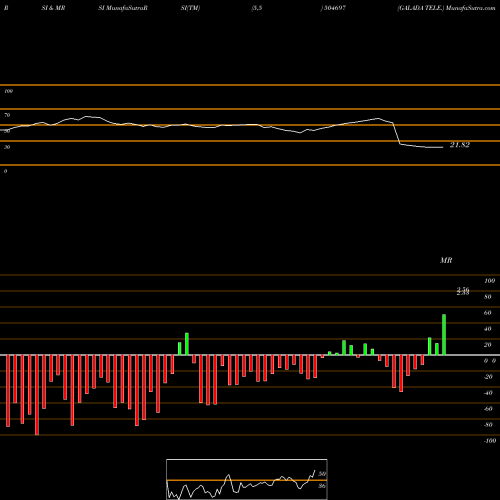Click the overlapping 2.56 value near MR axis
500x500 pixels.
point(463,291)
